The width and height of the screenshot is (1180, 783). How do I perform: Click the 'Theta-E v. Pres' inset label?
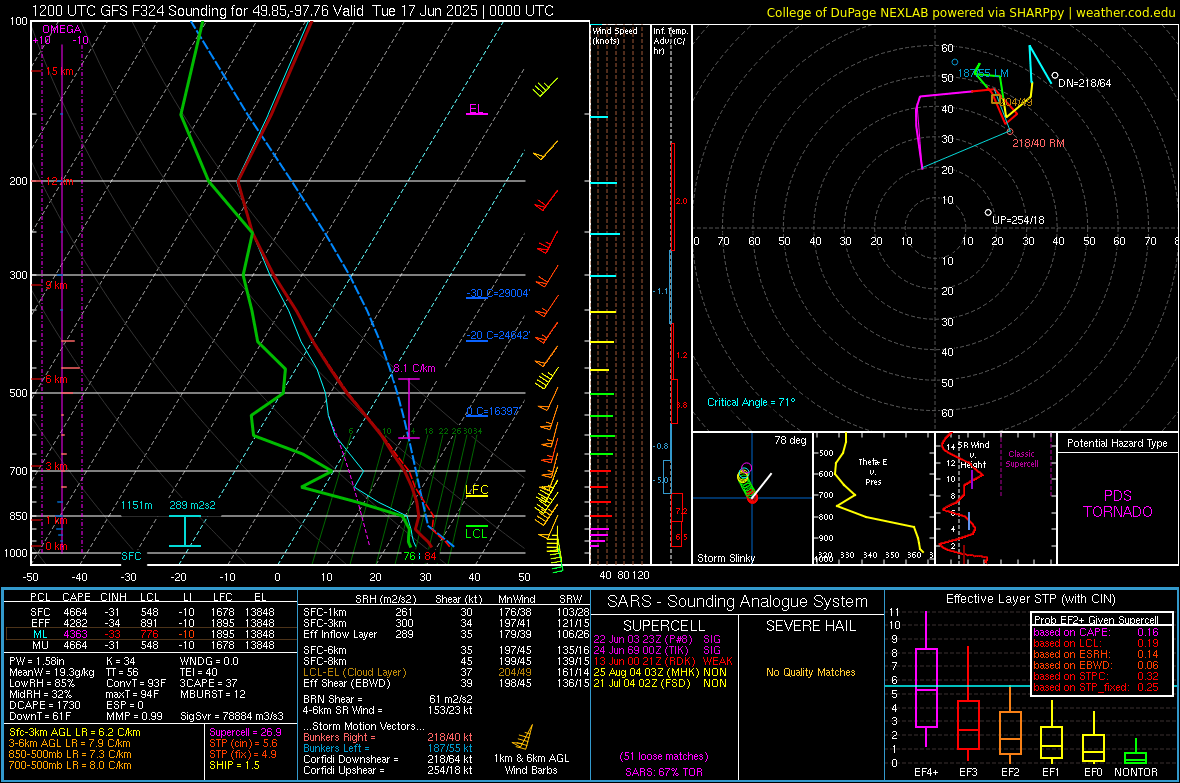[873, 471]
